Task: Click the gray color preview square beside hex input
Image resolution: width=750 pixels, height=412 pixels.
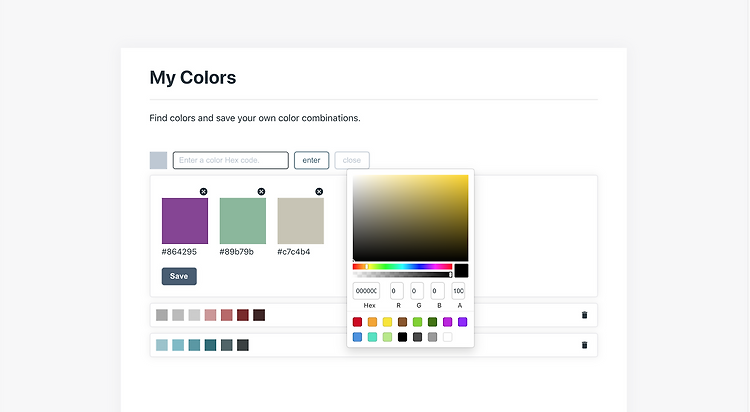Action: [158, 160]
